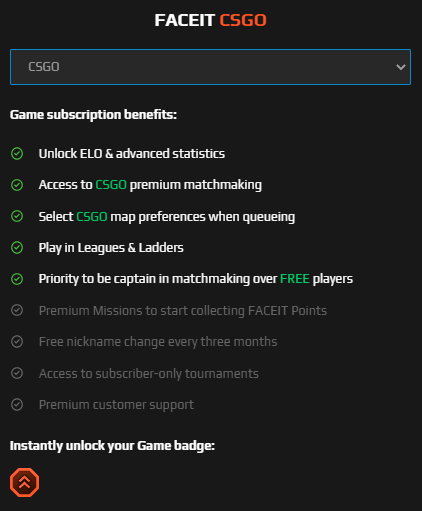Viewport: 422px width, 511px height.
Task: Click checkmark icon beside Unlock ELO statistics
Action: (x=17, y=154)
